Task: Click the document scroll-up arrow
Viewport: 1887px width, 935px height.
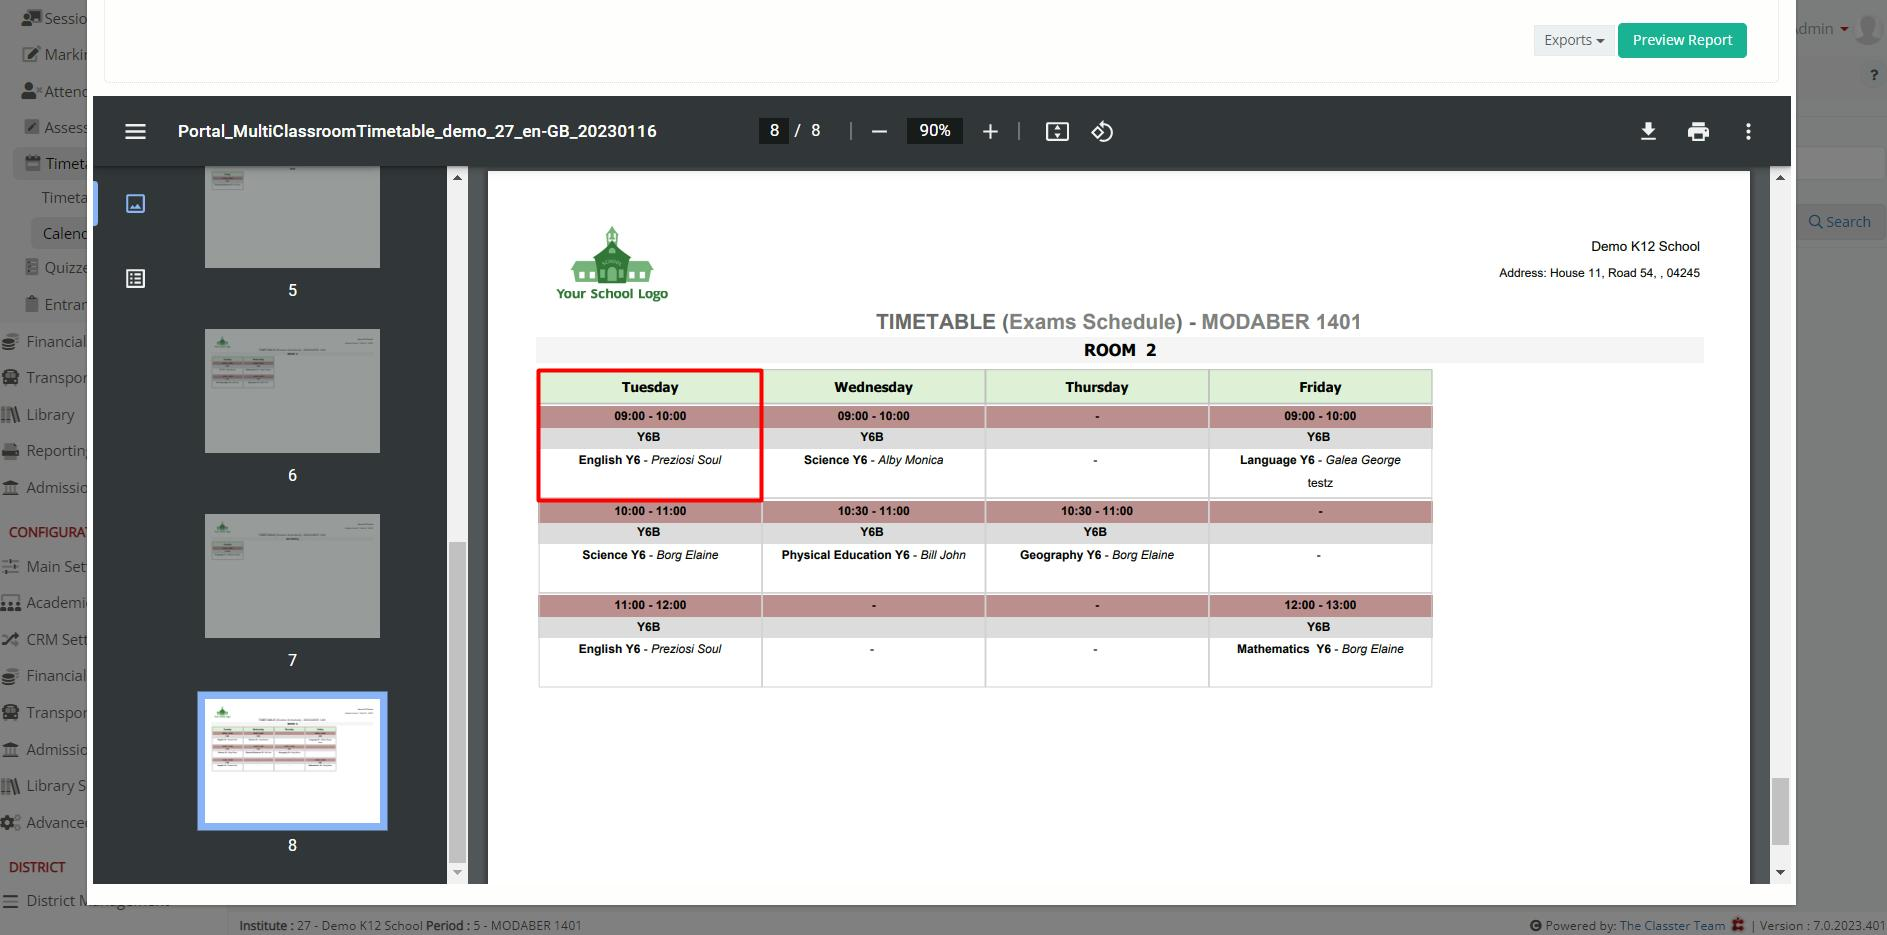Action: tap(1780, 177)
